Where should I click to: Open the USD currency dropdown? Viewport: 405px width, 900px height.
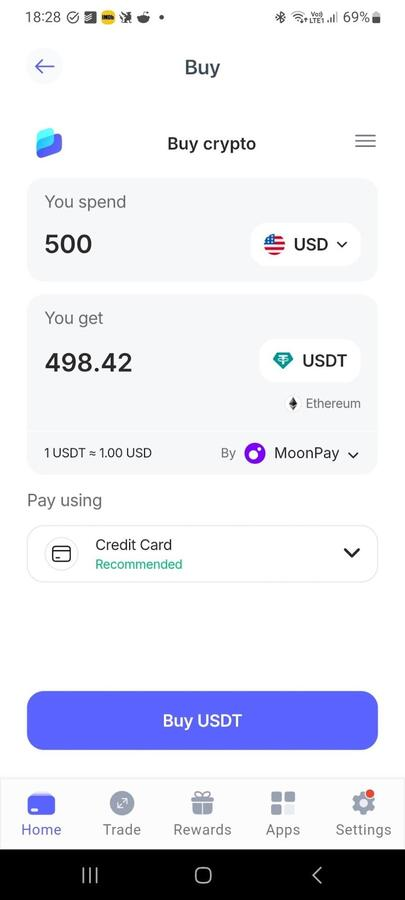[x=305, y=245]
